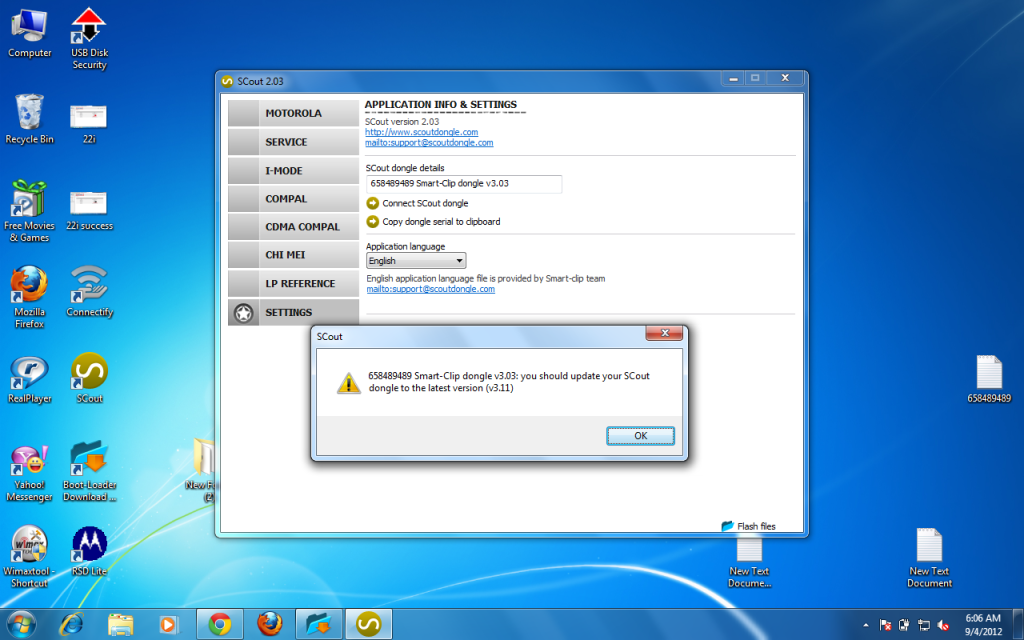The width and height of the screenshot is (1024, 640).
Task: Select the Computer desktop icon
Action: click(29, 33)
